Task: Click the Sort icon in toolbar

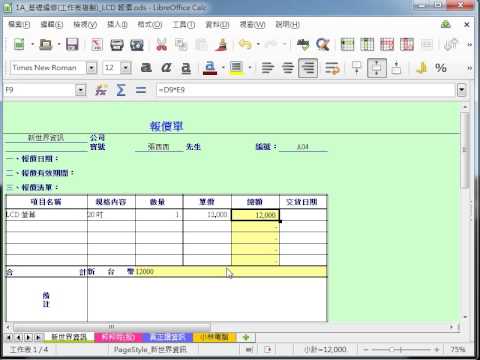Action: (x=451, y=44)
